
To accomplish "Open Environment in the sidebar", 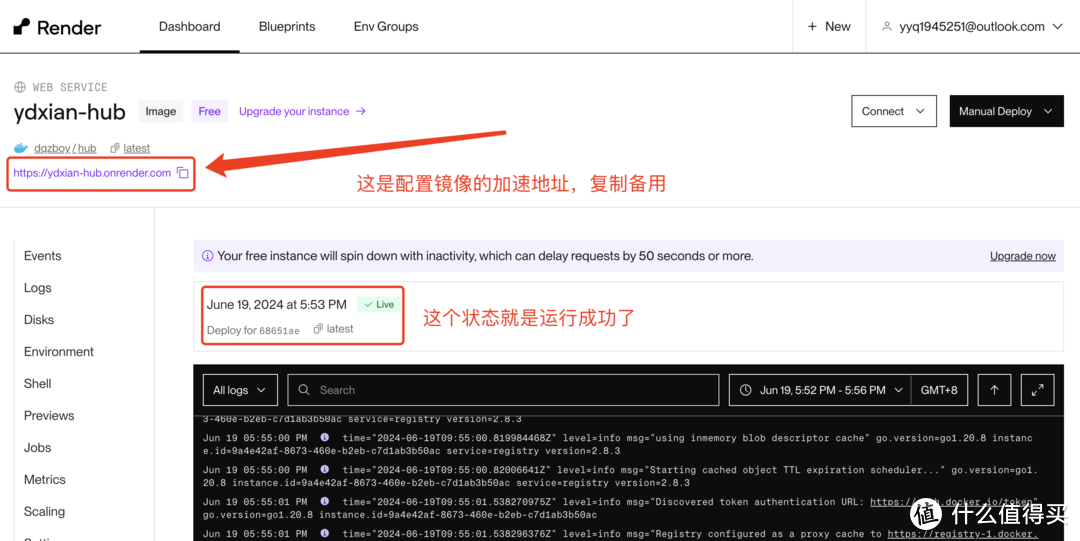I will click(x=59, y=351).
